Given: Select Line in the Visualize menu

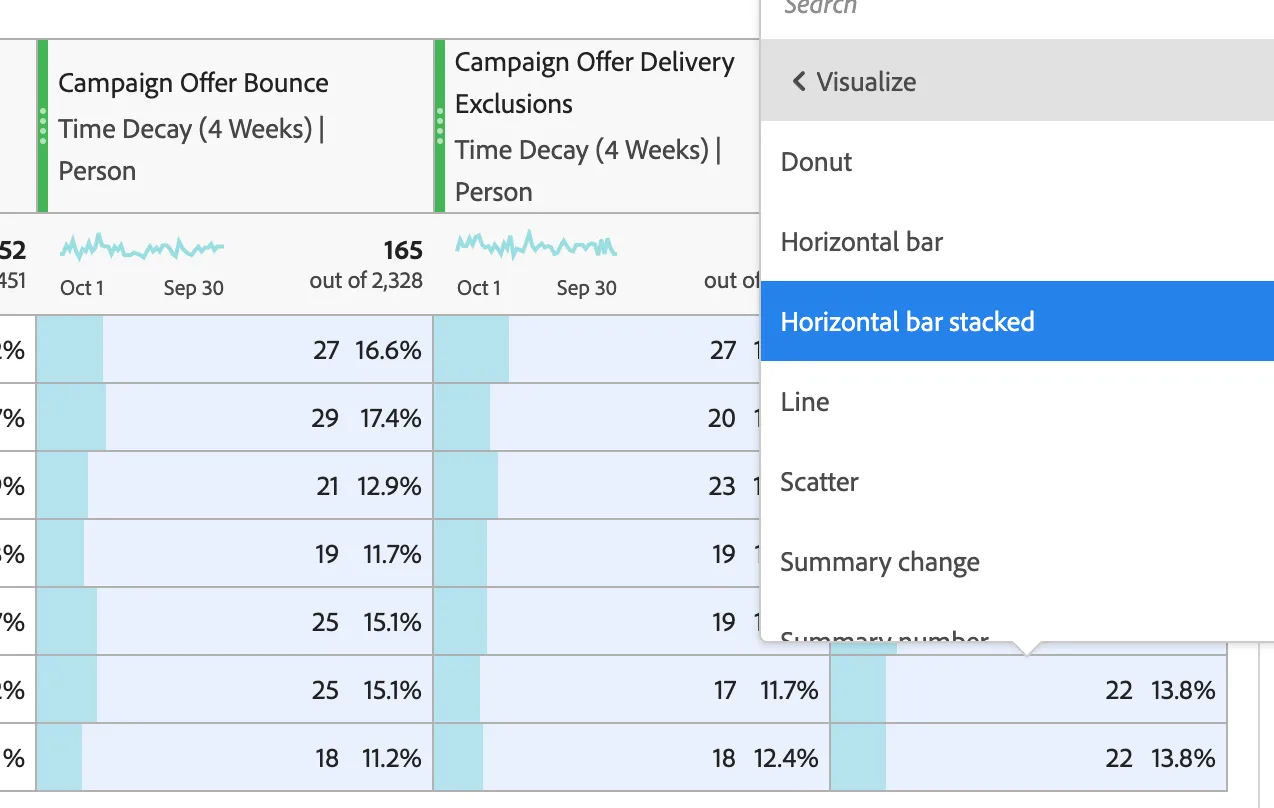Looking at the screenshot, I should [1017, 401].
